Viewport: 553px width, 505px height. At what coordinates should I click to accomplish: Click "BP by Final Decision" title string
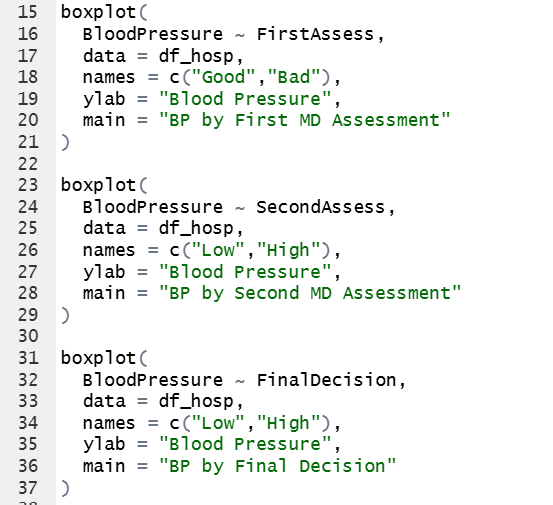(277, 466)
